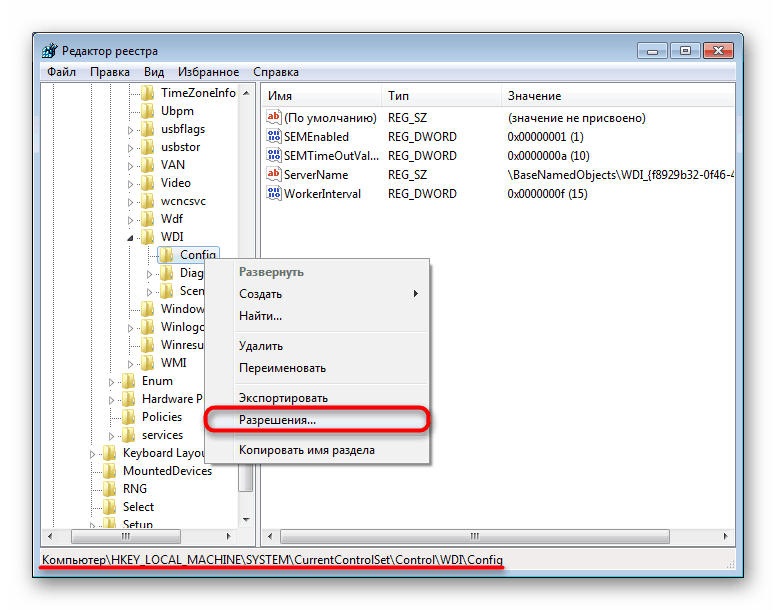Sort by the Имя column header

click(x=322, y=95)
